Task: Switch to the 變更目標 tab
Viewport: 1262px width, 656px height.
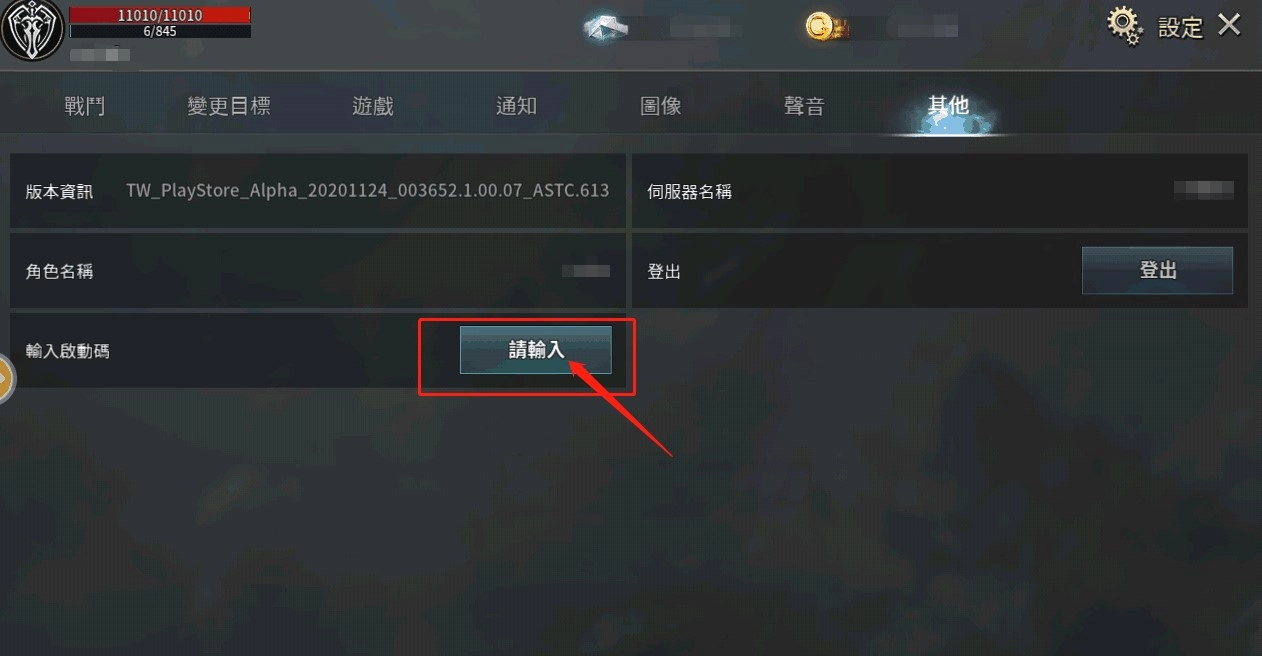Action: point(229,106)
